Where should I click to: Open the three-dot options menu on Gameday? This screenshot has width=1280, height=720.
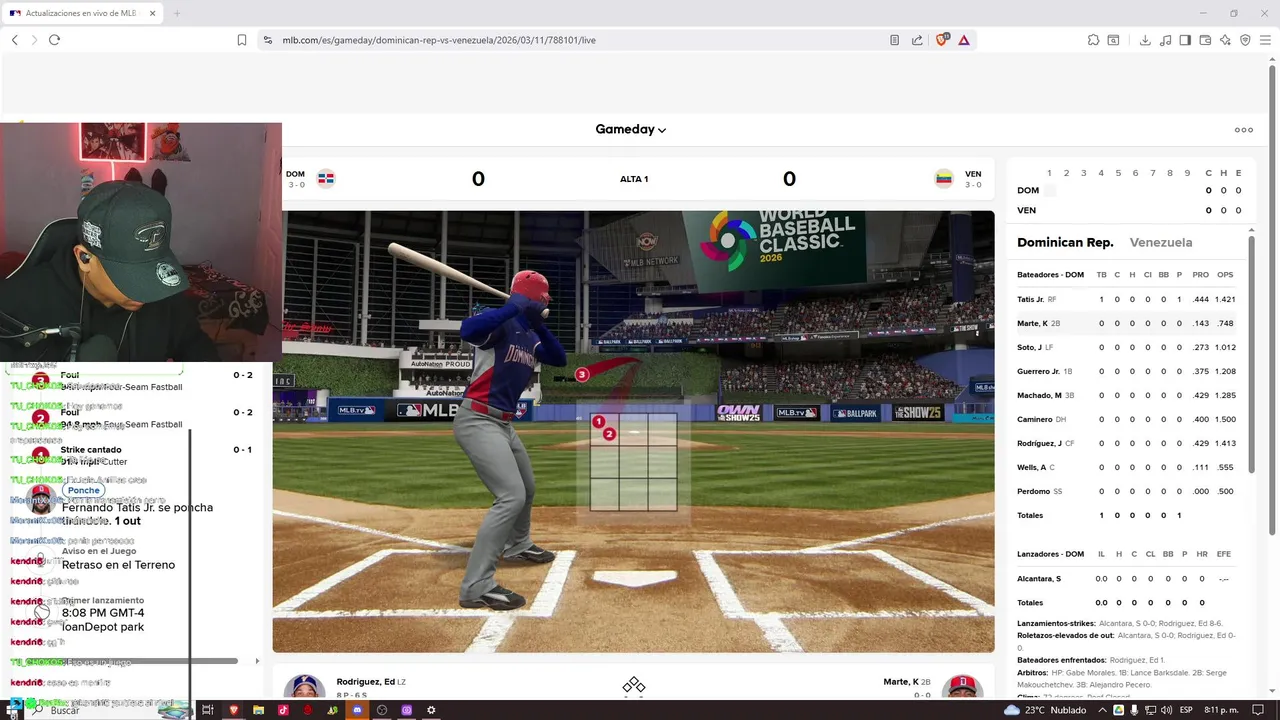(1244, 130)
